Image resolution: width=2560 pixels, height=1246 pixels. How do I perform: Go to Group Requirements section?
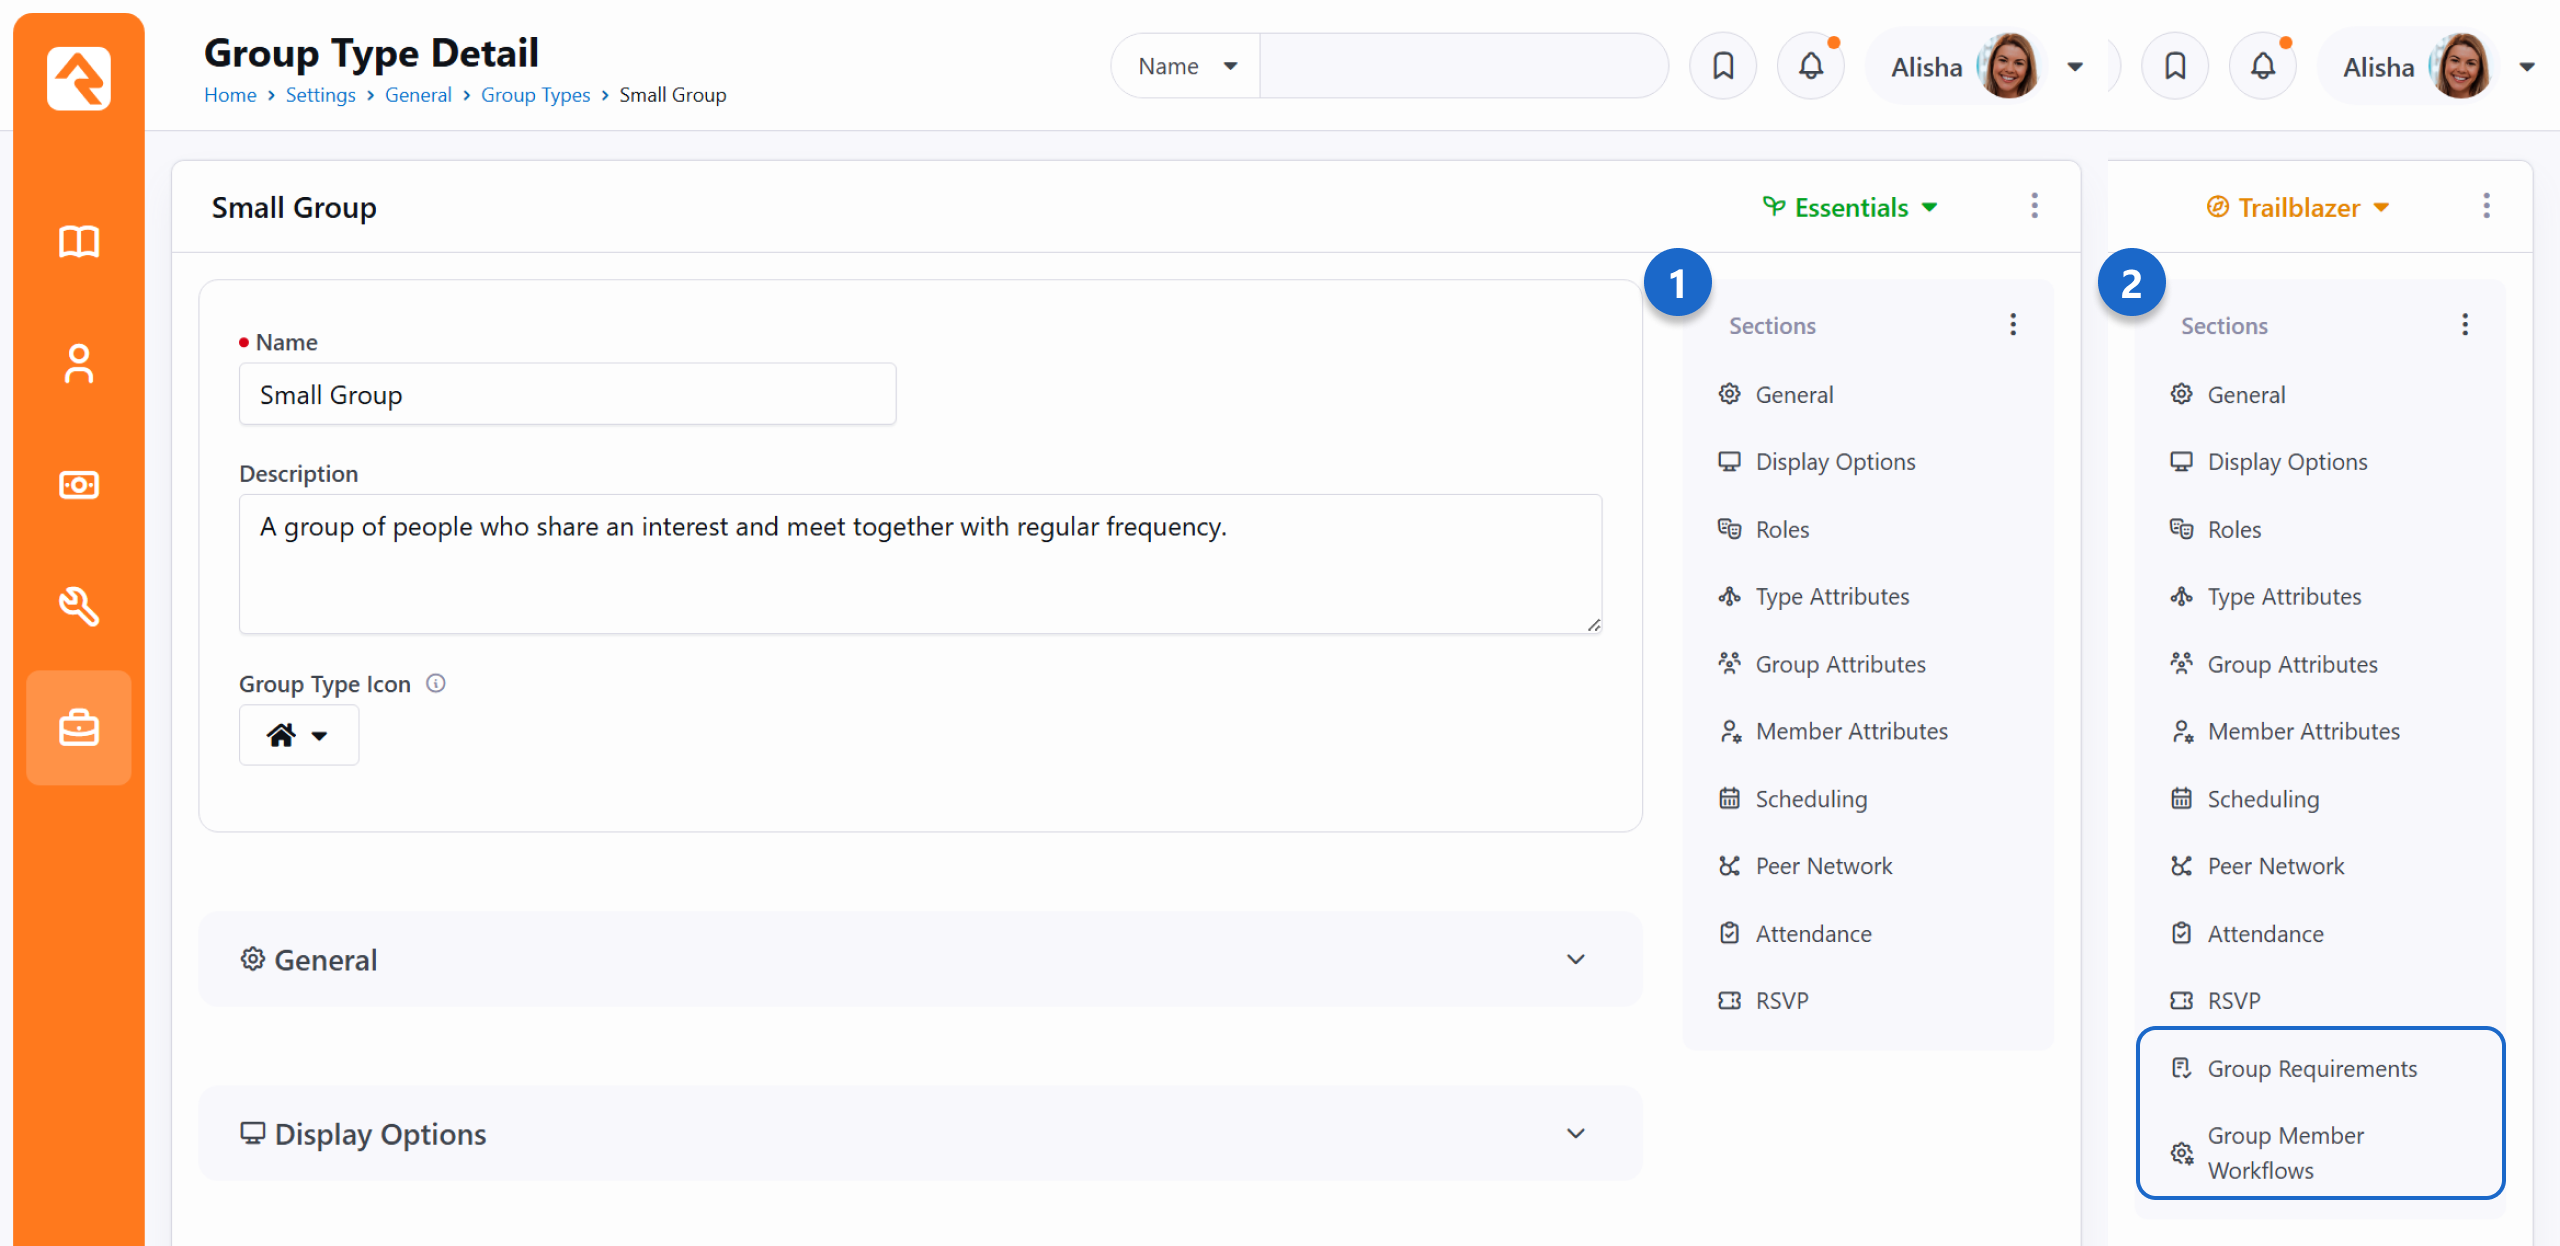pos(2311,1069)
